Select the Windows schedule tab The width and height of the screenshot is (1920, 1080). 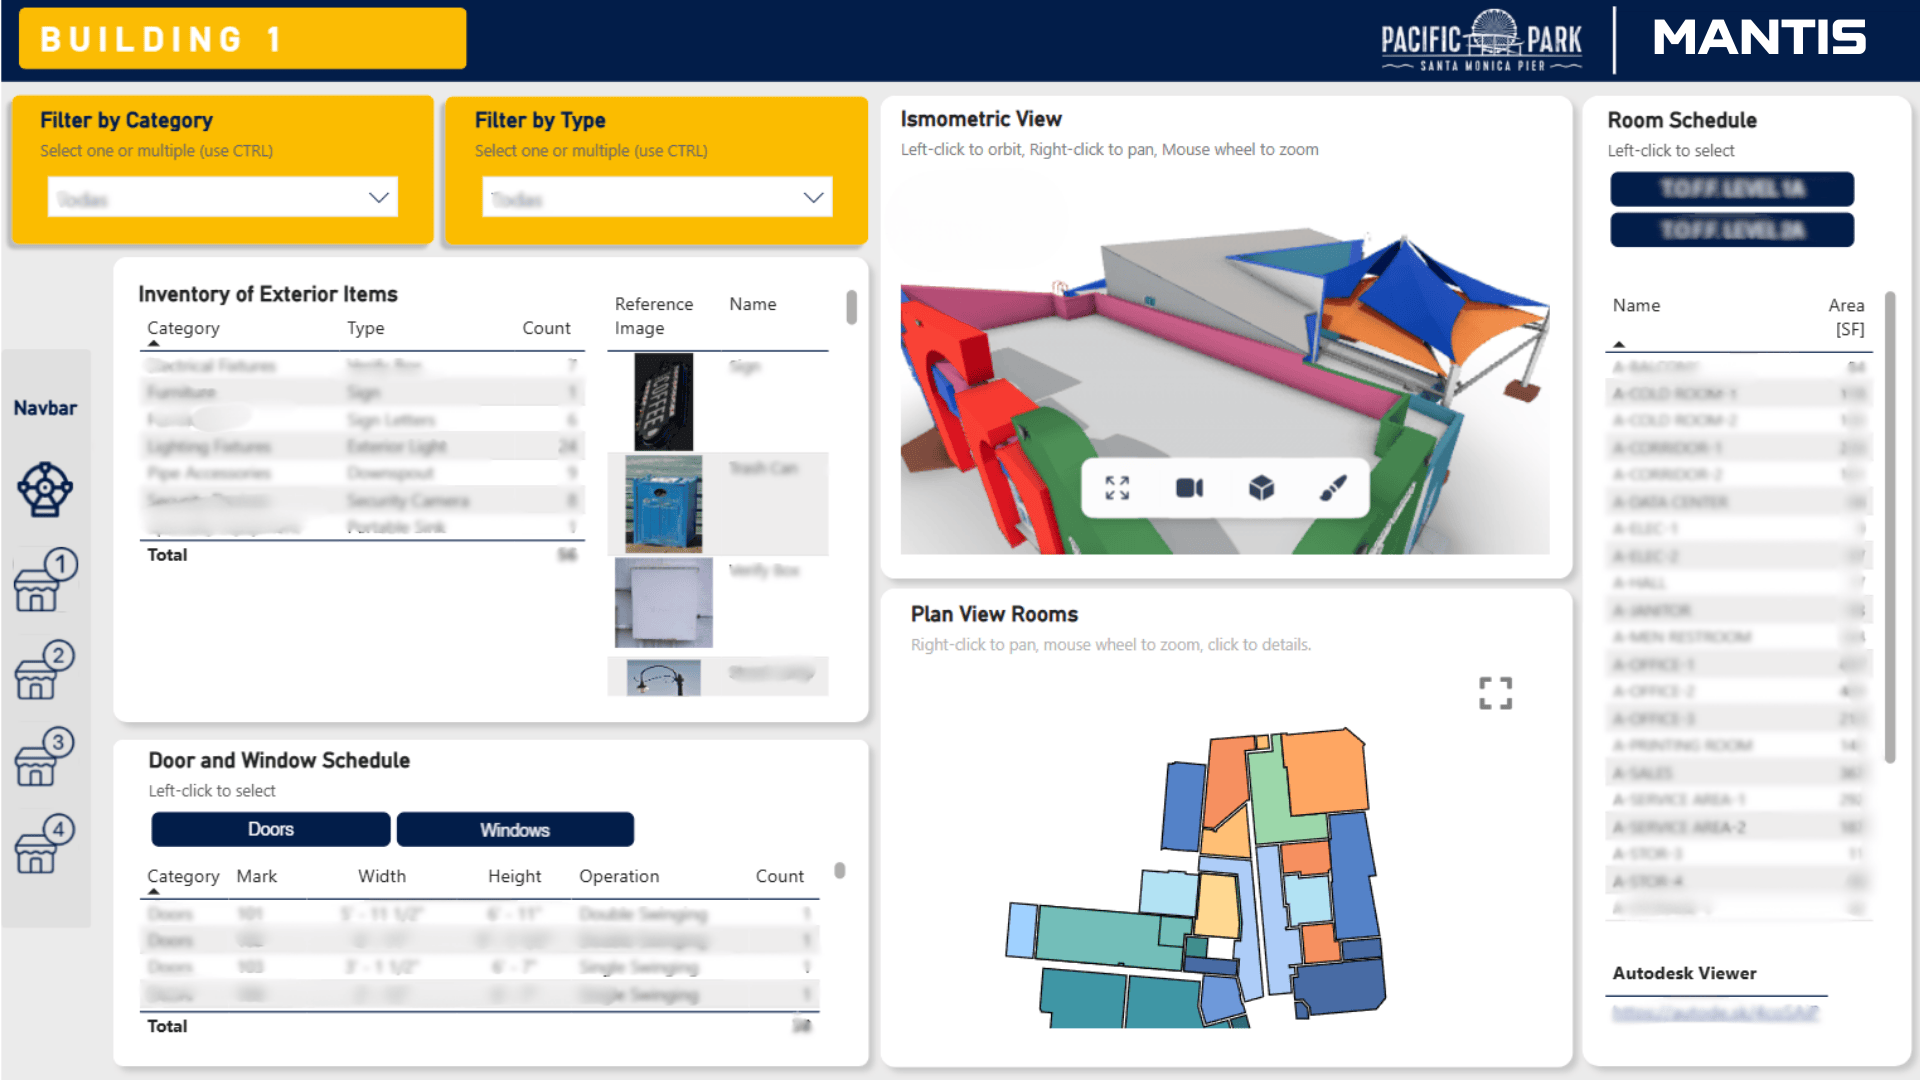click(515, 829)
